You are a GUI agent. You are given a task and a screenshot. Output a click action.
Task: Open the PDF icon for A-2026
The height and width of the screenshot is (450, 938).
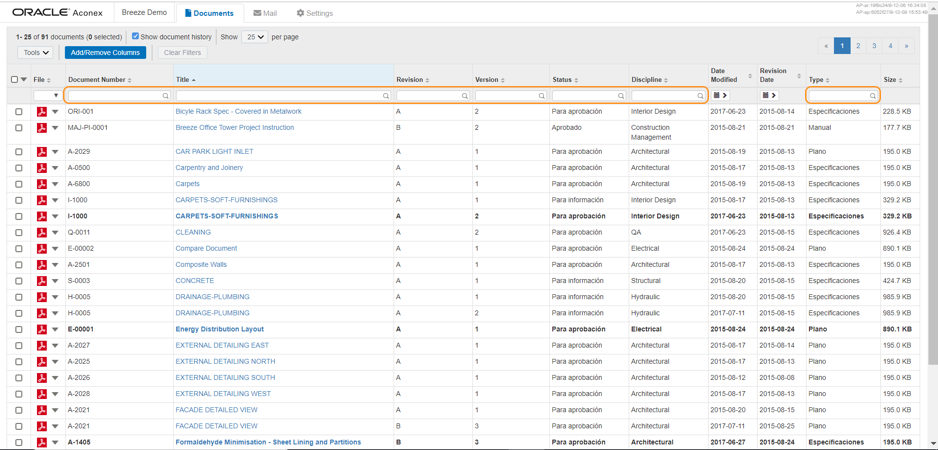coord(42,378)
